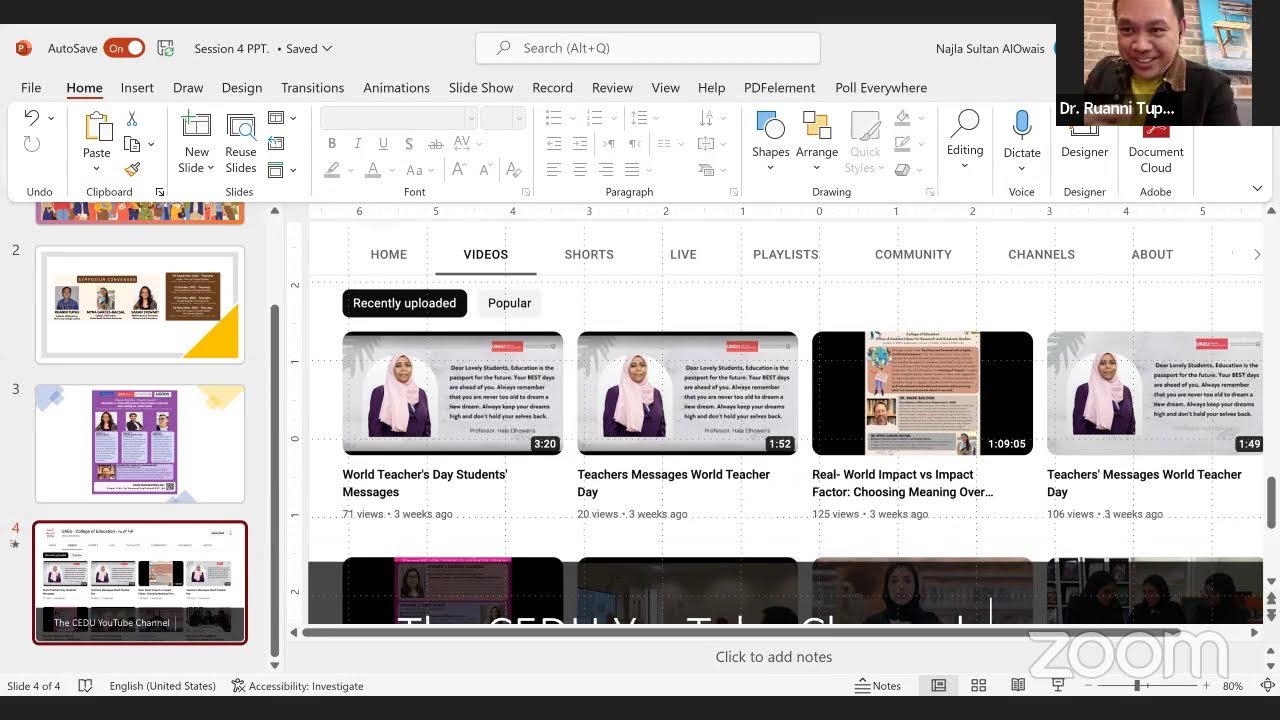Open the font name combo box
The image size is (1280, 720).
pos(399,118)
